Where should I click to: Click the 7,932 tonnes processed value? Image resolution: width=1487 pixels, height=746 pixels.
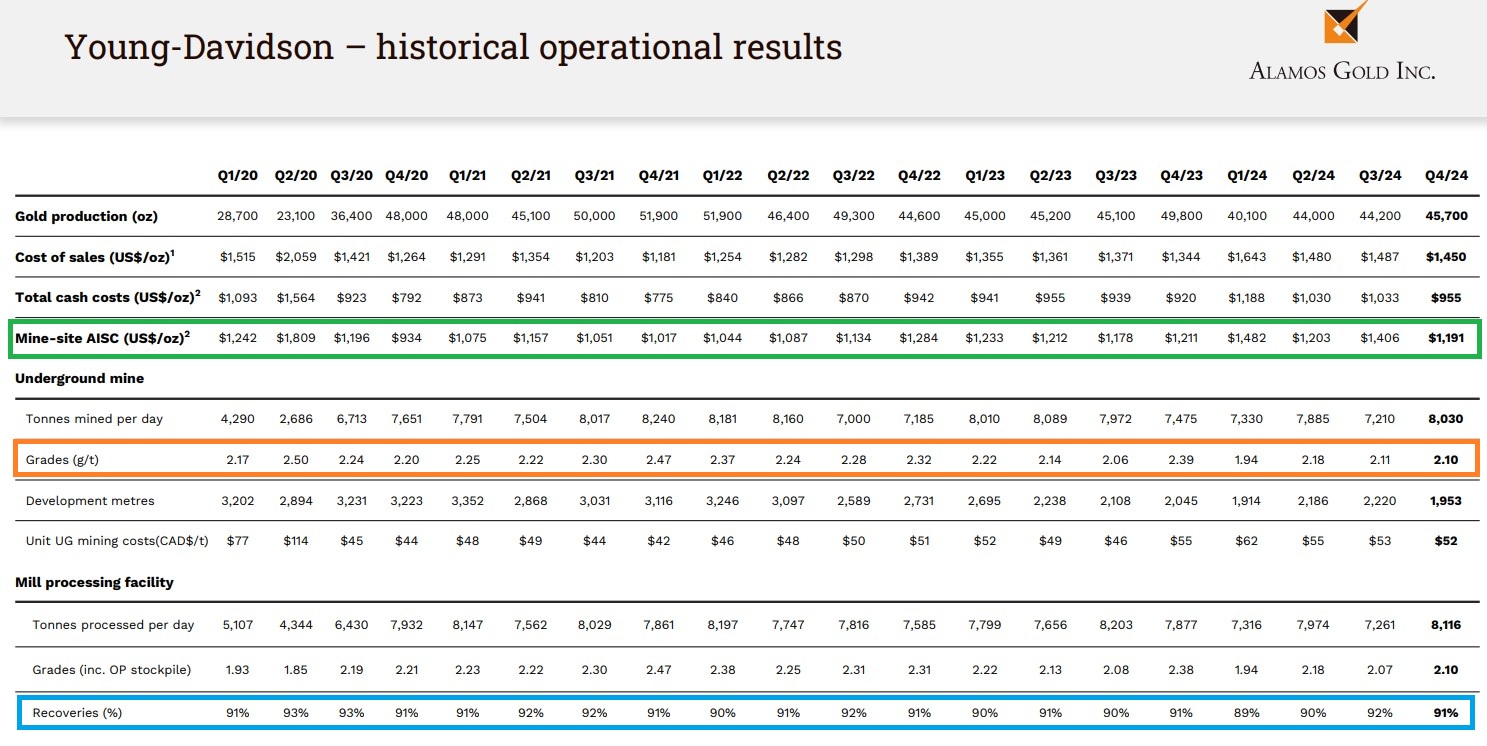[x=408, y=625]
